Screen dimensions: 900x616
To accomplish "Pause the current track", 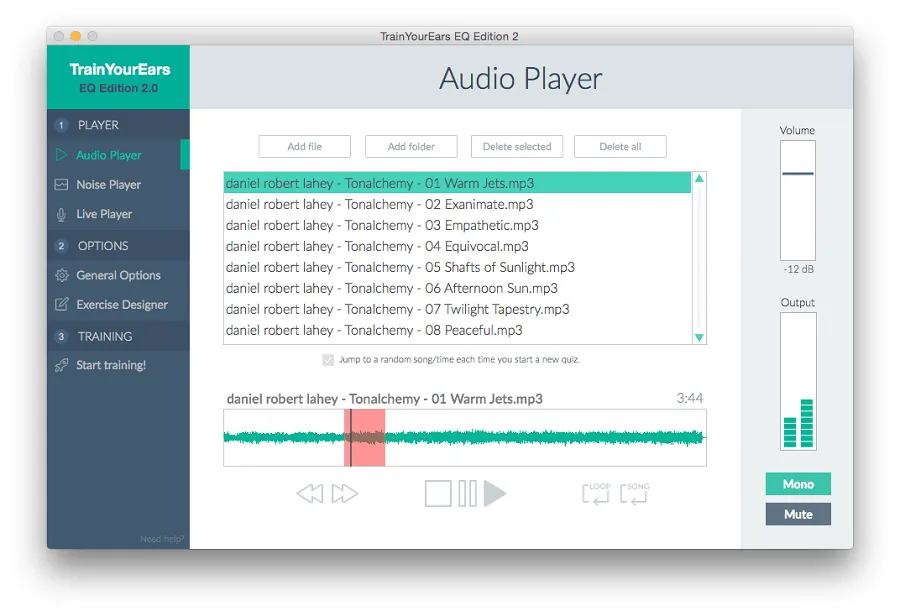I will pyautogui.click(x=466, y=492).
